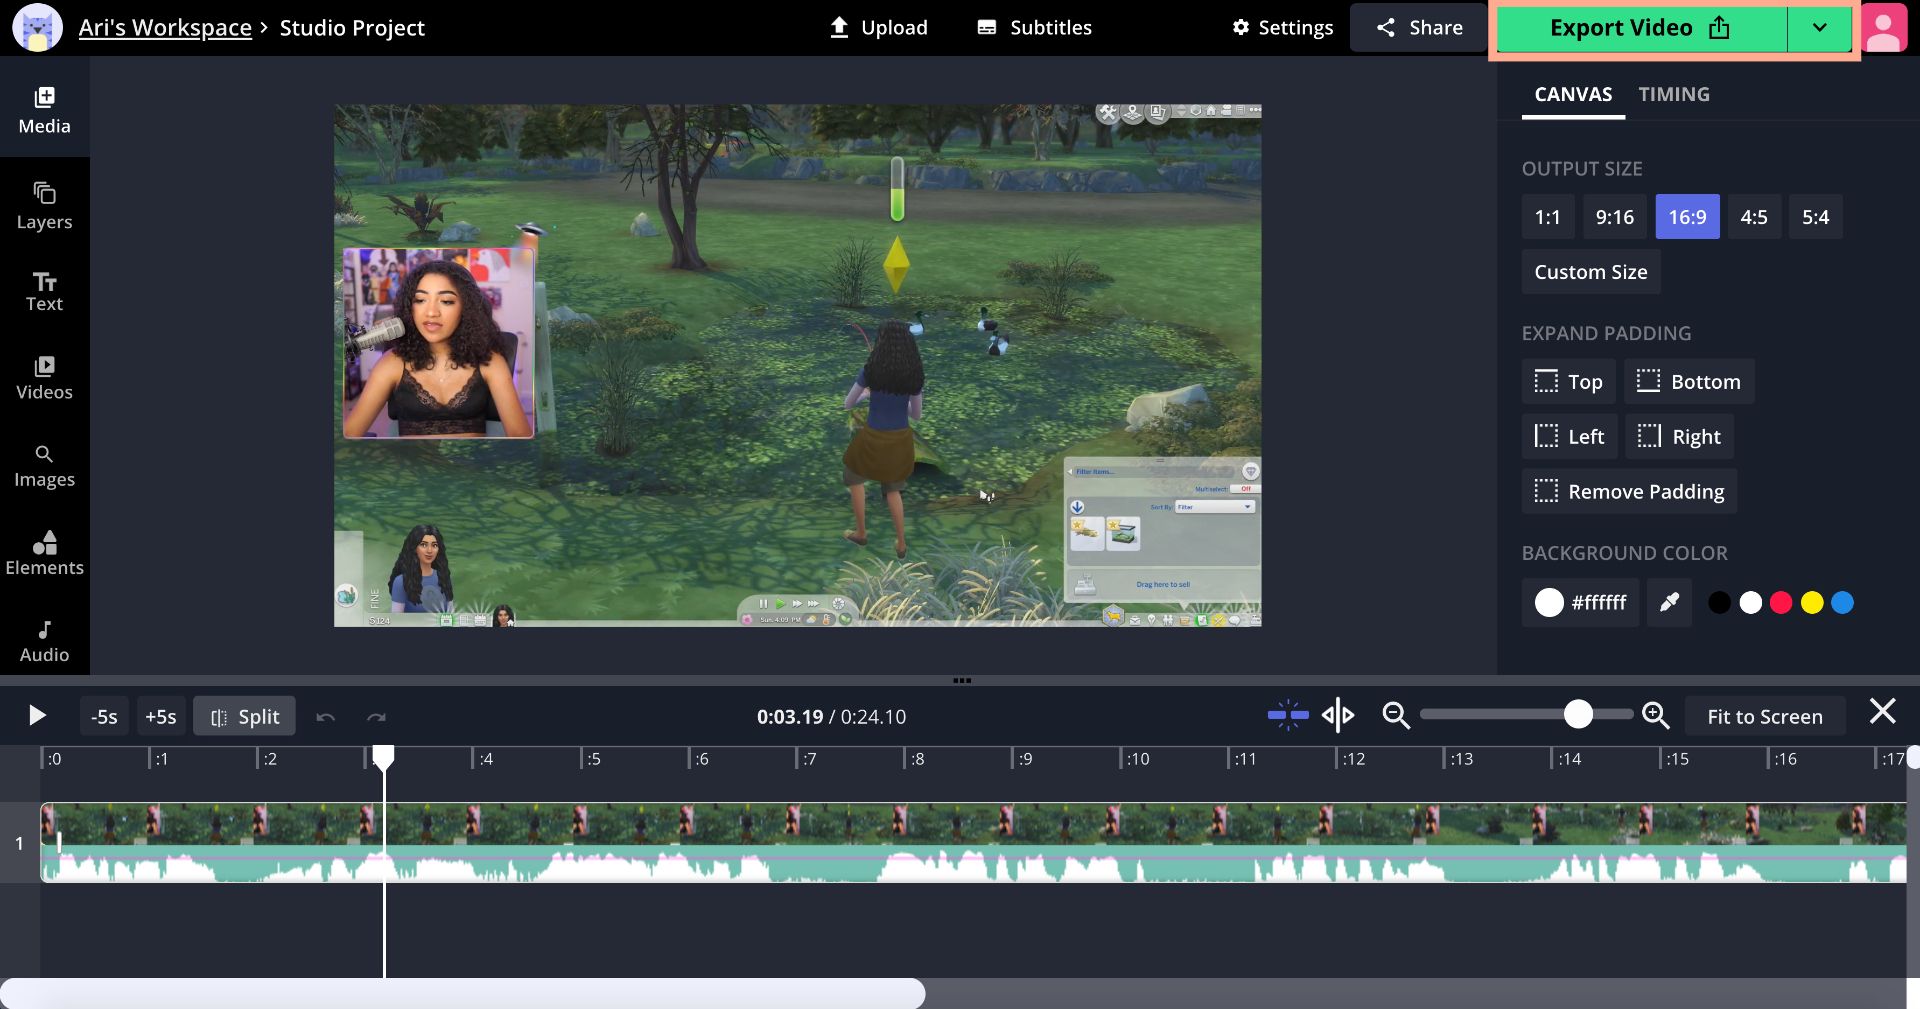Open the user profile avatar

click(1884, 28)
